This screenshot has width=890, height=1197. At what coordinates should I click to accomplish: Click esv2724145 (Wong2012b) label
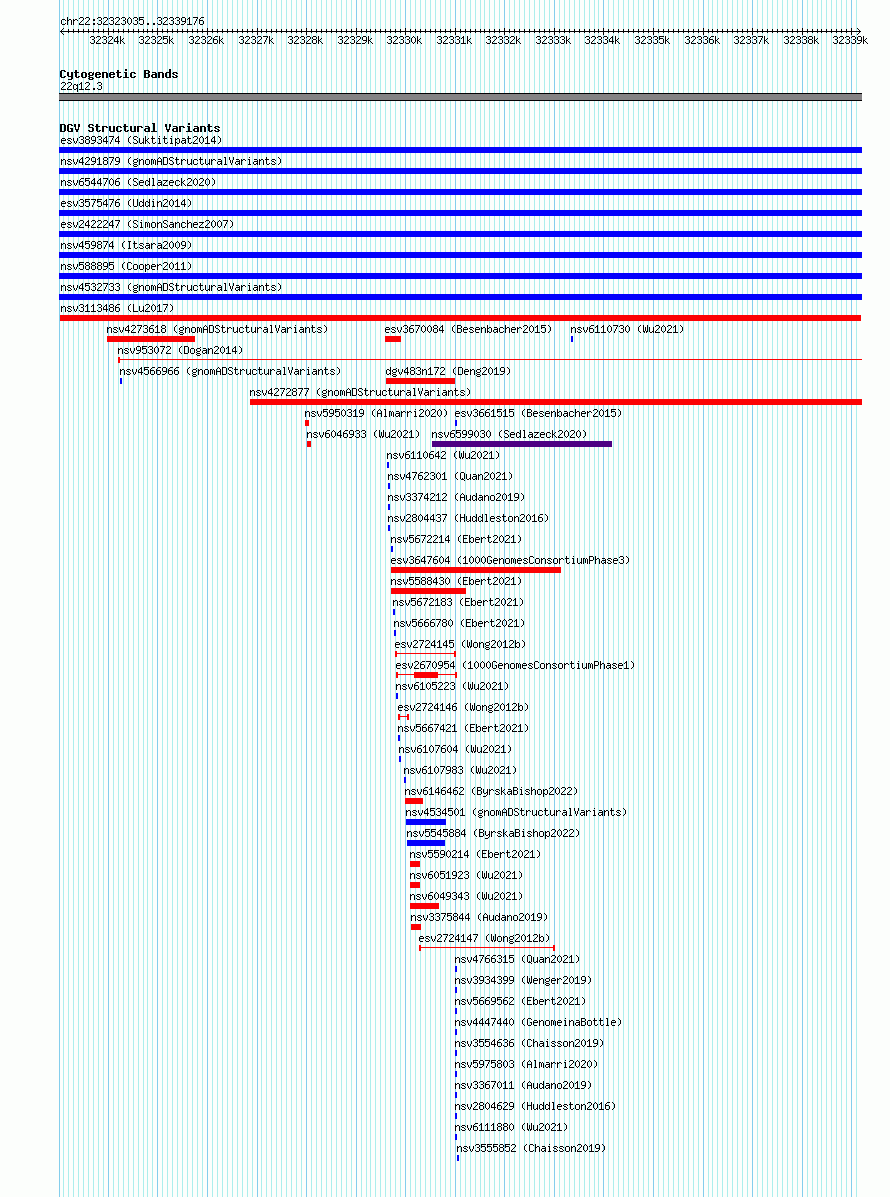tap(460, 644)
